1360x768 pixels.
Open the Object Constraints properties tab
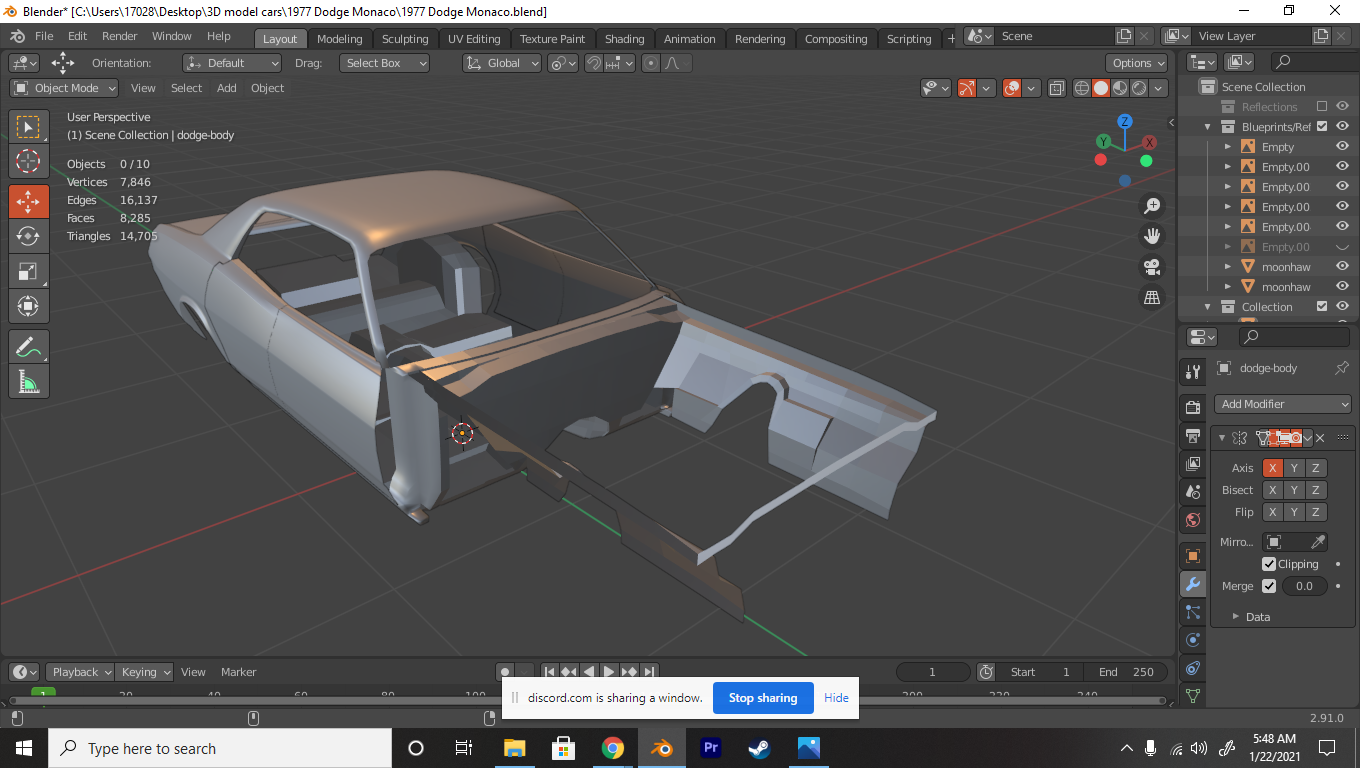pos(1192,668)
